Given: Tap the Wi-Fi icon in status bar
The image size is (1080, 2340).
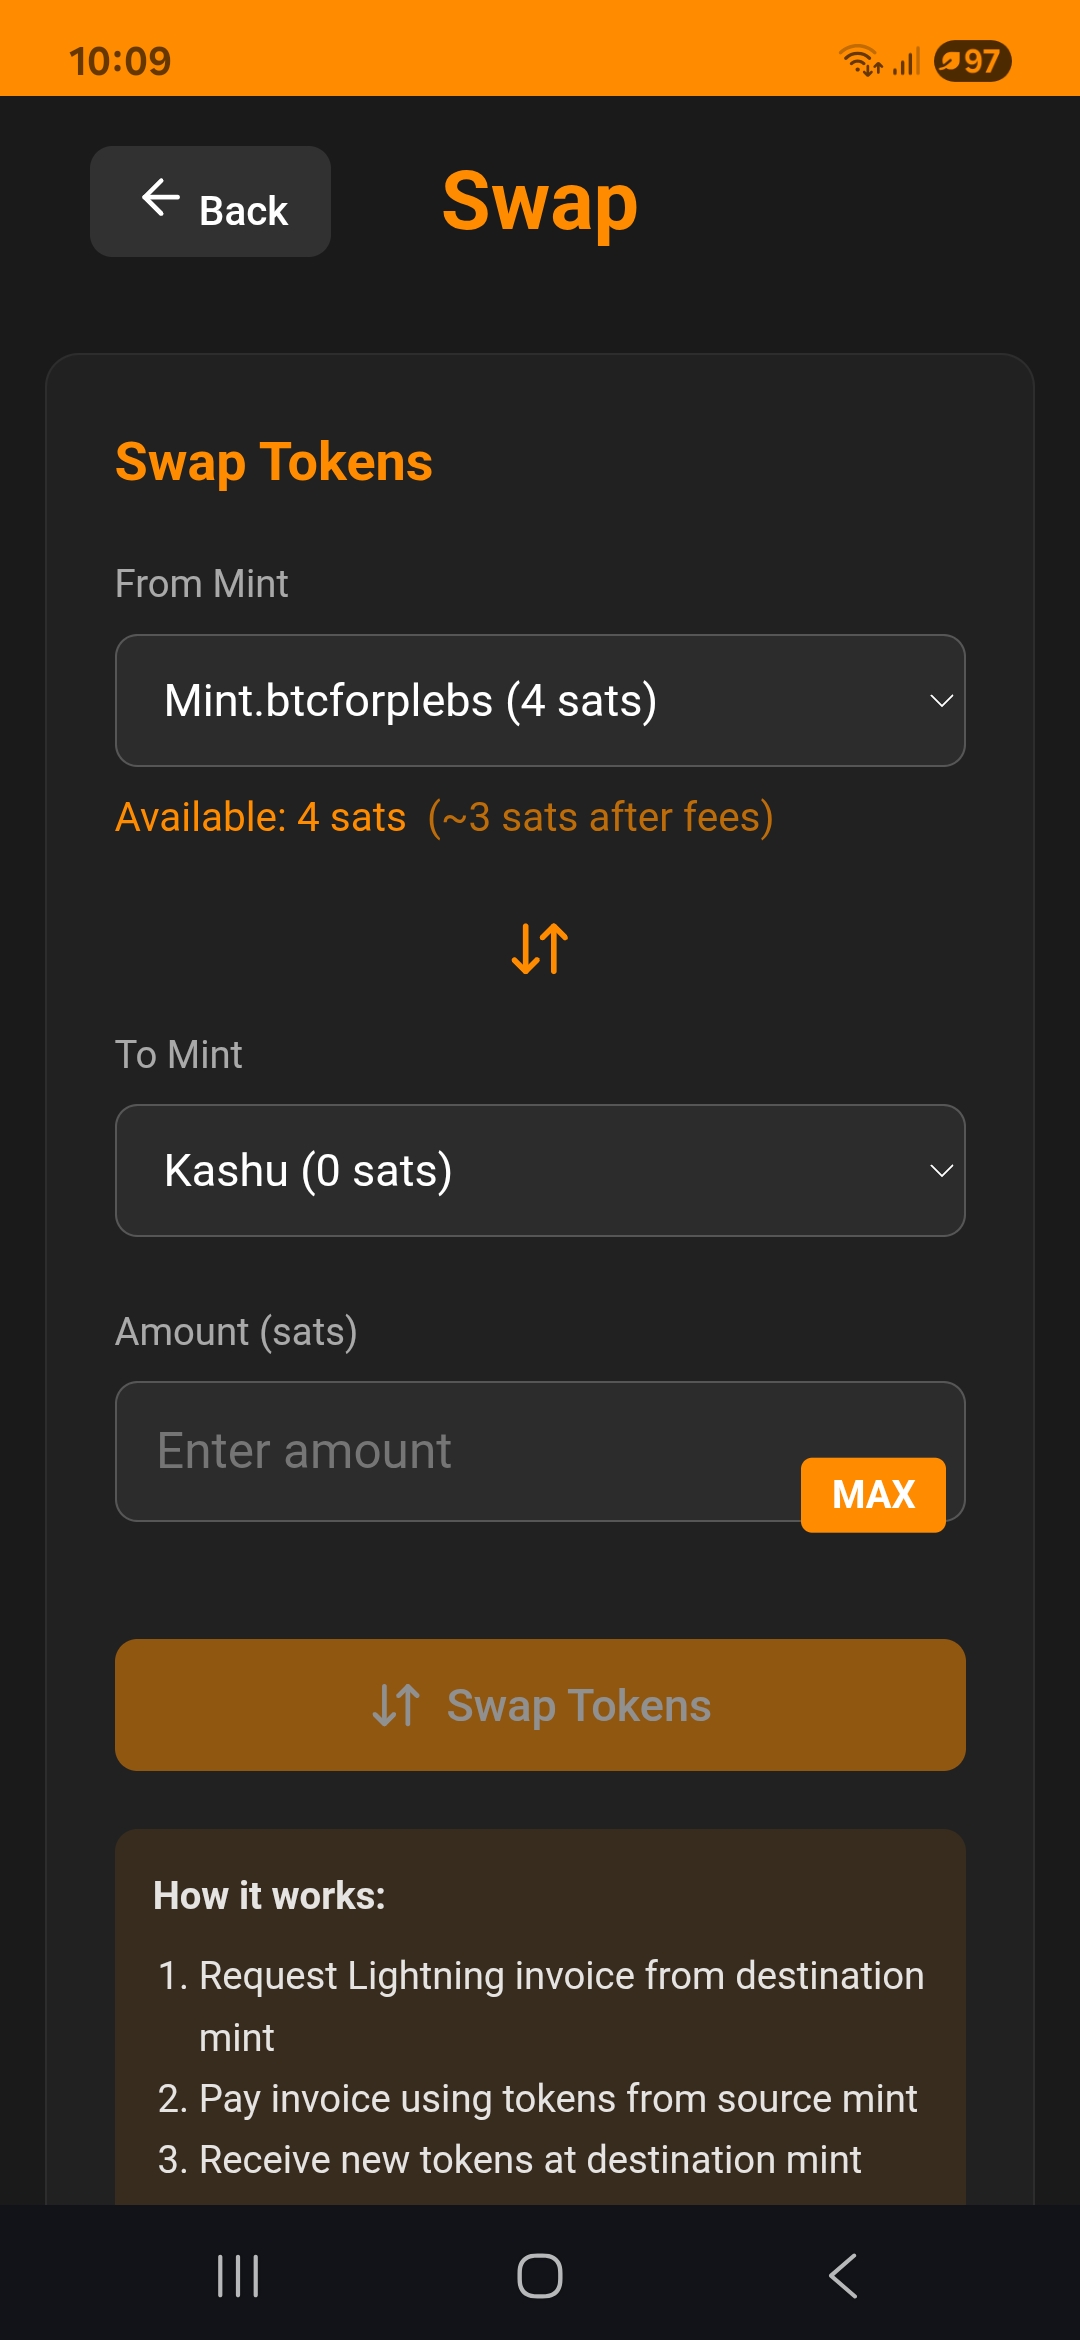Looking at the screenshot, I should [x=859, y=61].
